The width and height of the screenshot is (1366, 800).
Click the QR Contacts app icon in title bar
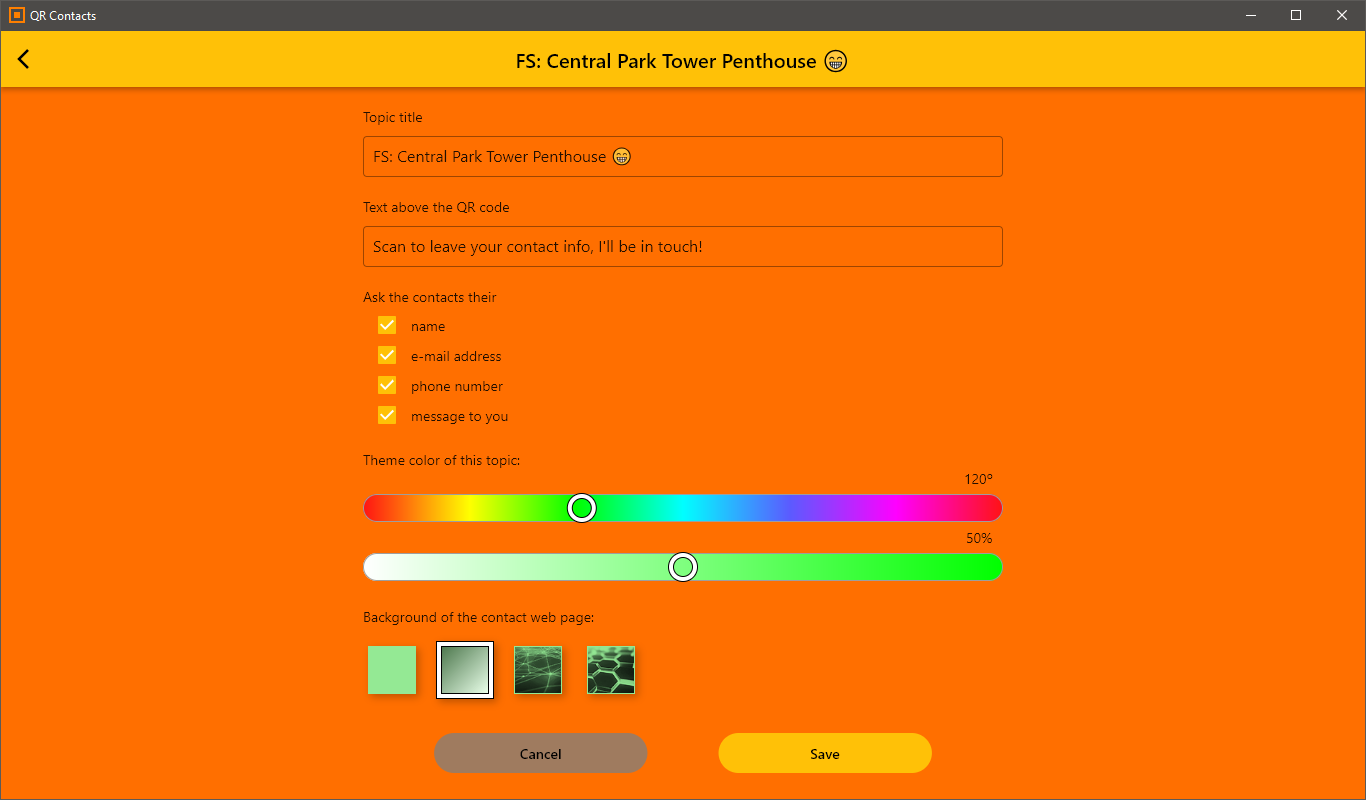coord(17,15)
